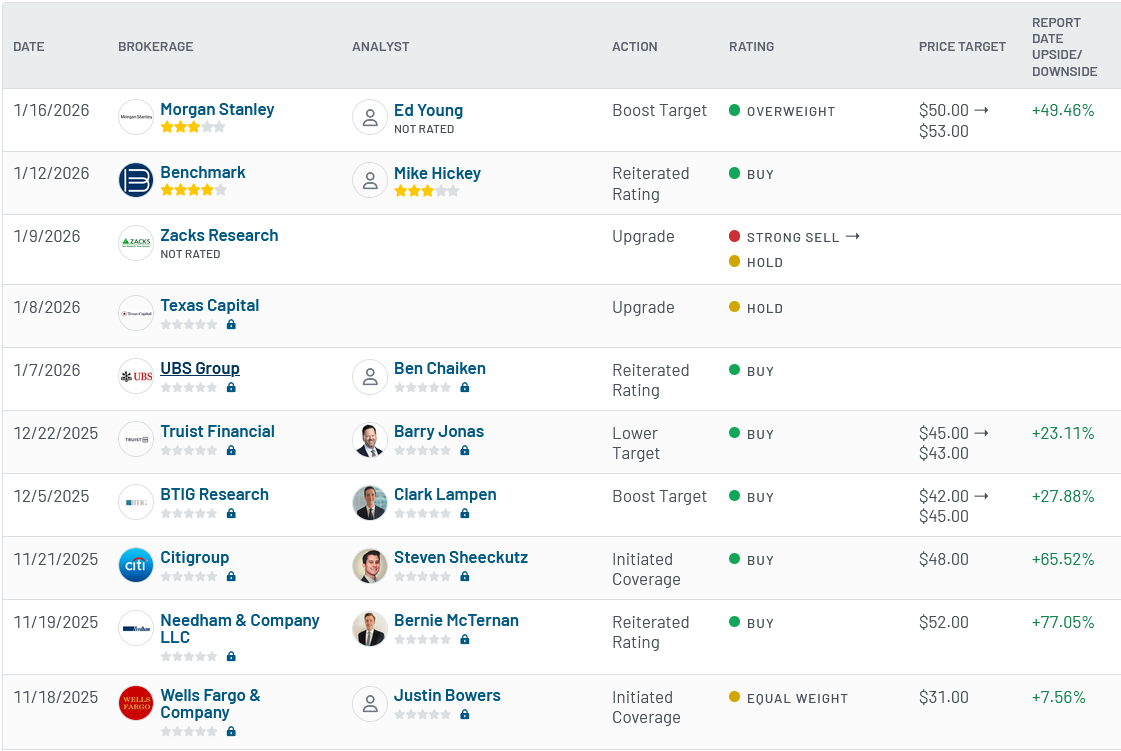
Task: Open the Texas Capital brokerage link
Action: pyautogui.click(x=209, y=305)
